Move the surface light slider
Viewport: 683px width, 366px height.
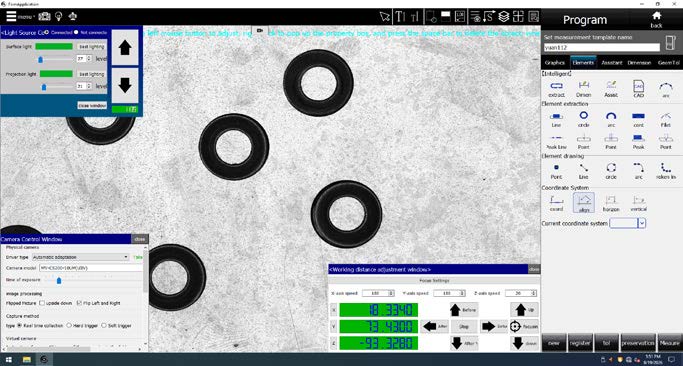(x=41, y=59)
